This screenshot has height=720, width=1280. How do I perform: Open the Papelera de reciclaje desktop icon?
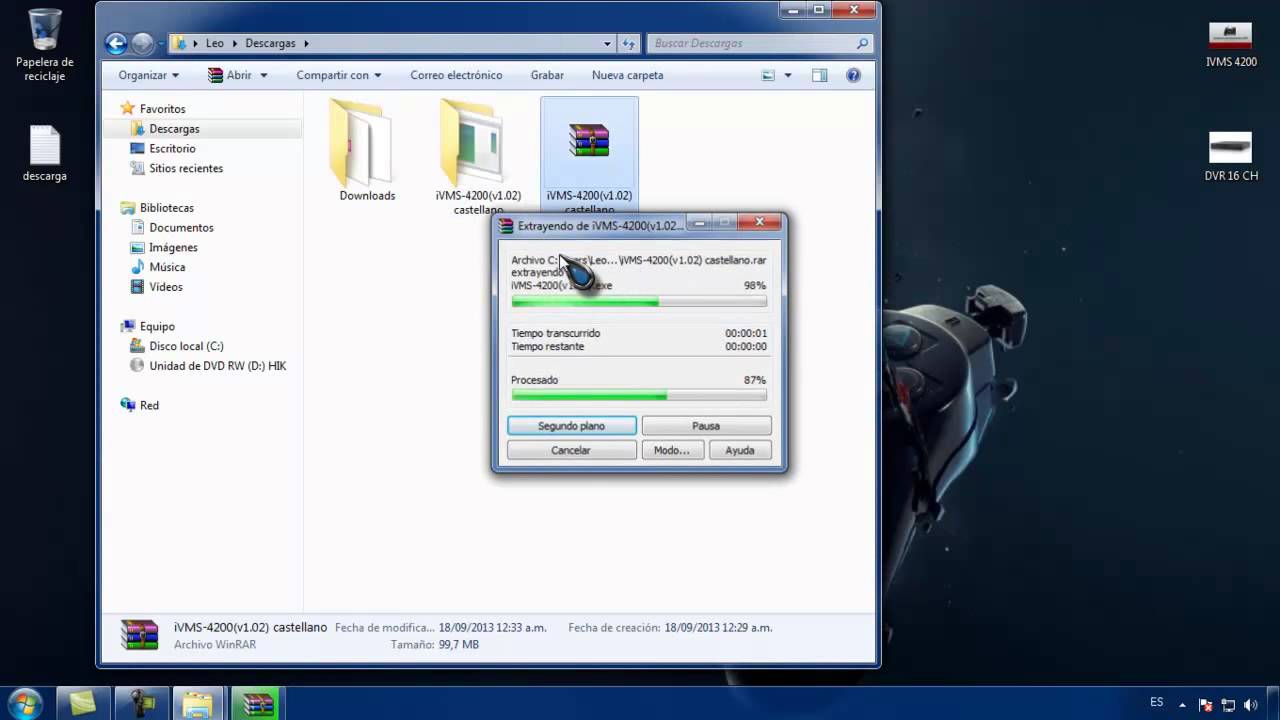[45, 45]
